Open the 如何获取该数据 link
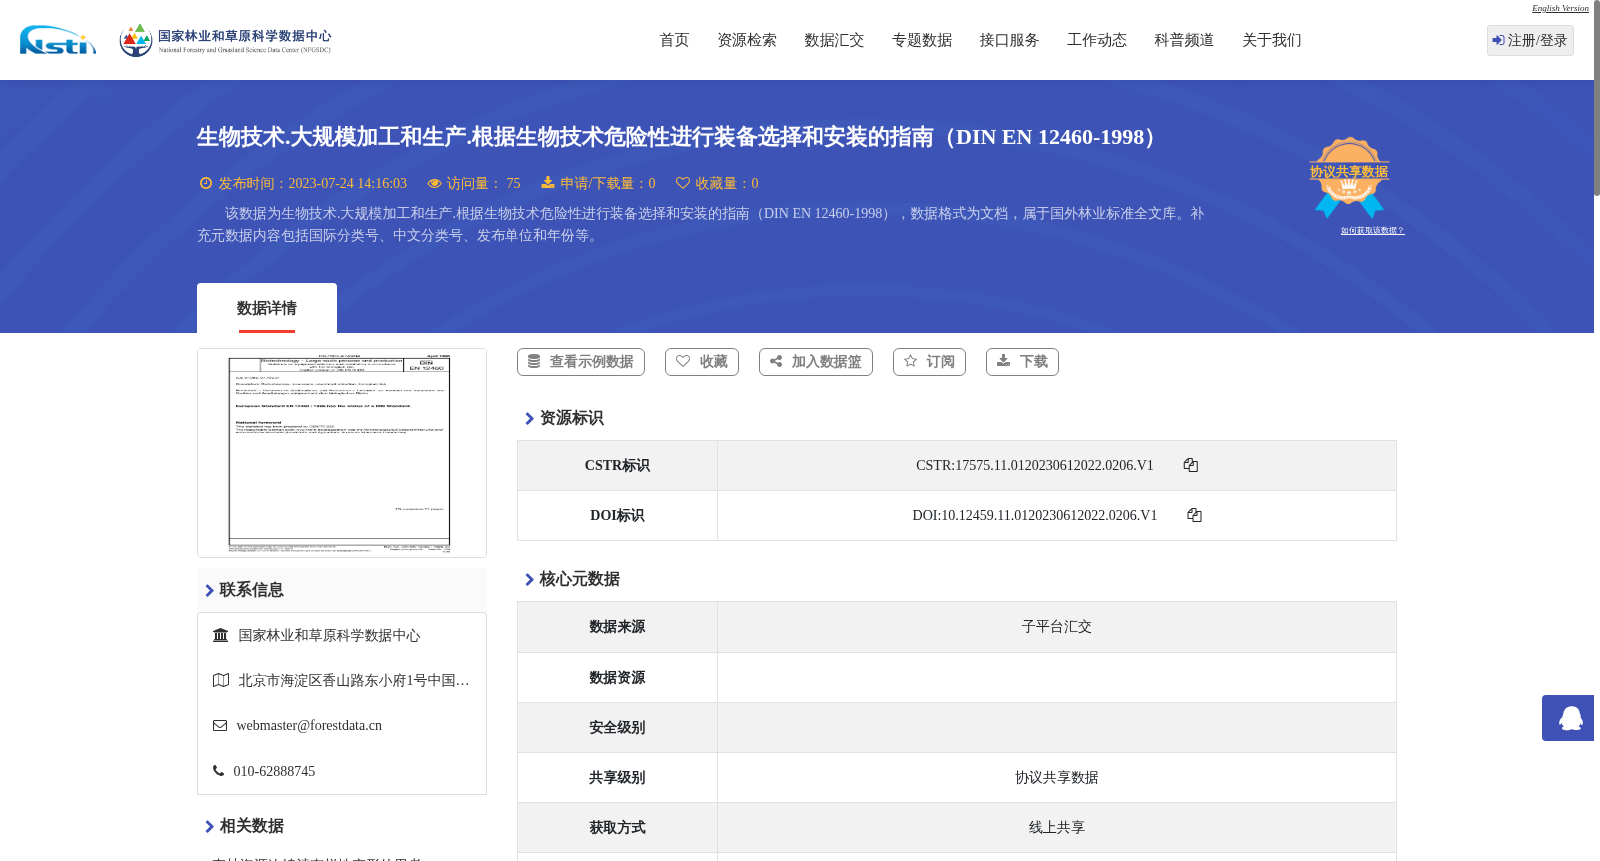The width and height of the screenshot is (1600, 861). coord(1372,231)
